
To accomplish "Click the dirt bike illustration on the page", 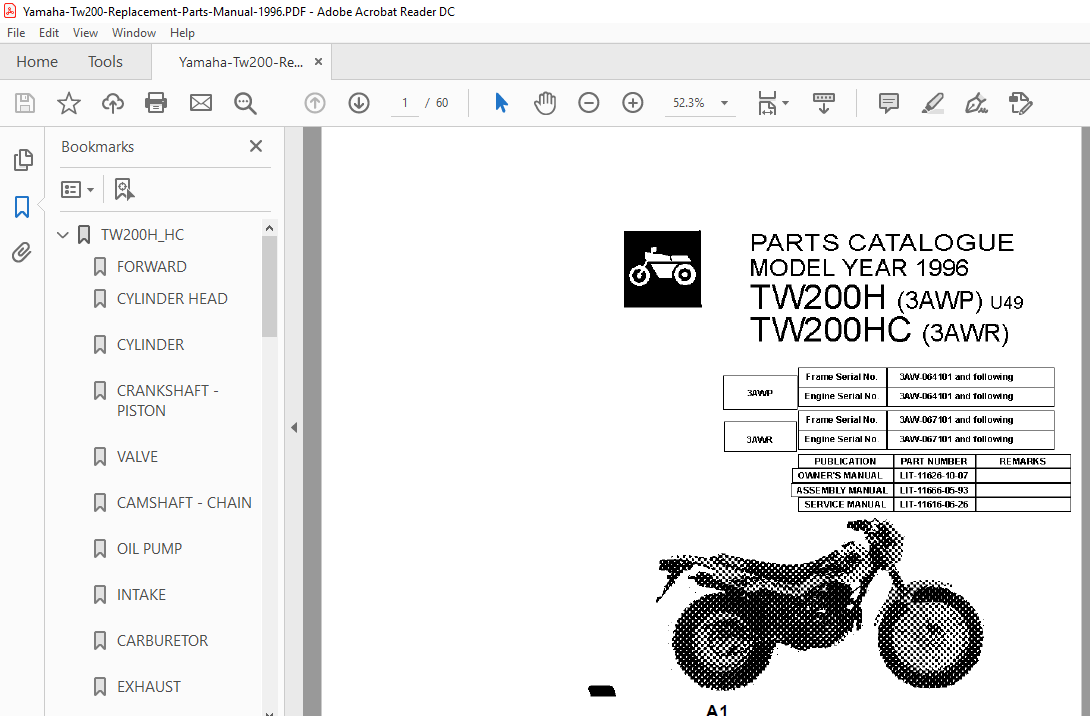I will tap(820, 605).
